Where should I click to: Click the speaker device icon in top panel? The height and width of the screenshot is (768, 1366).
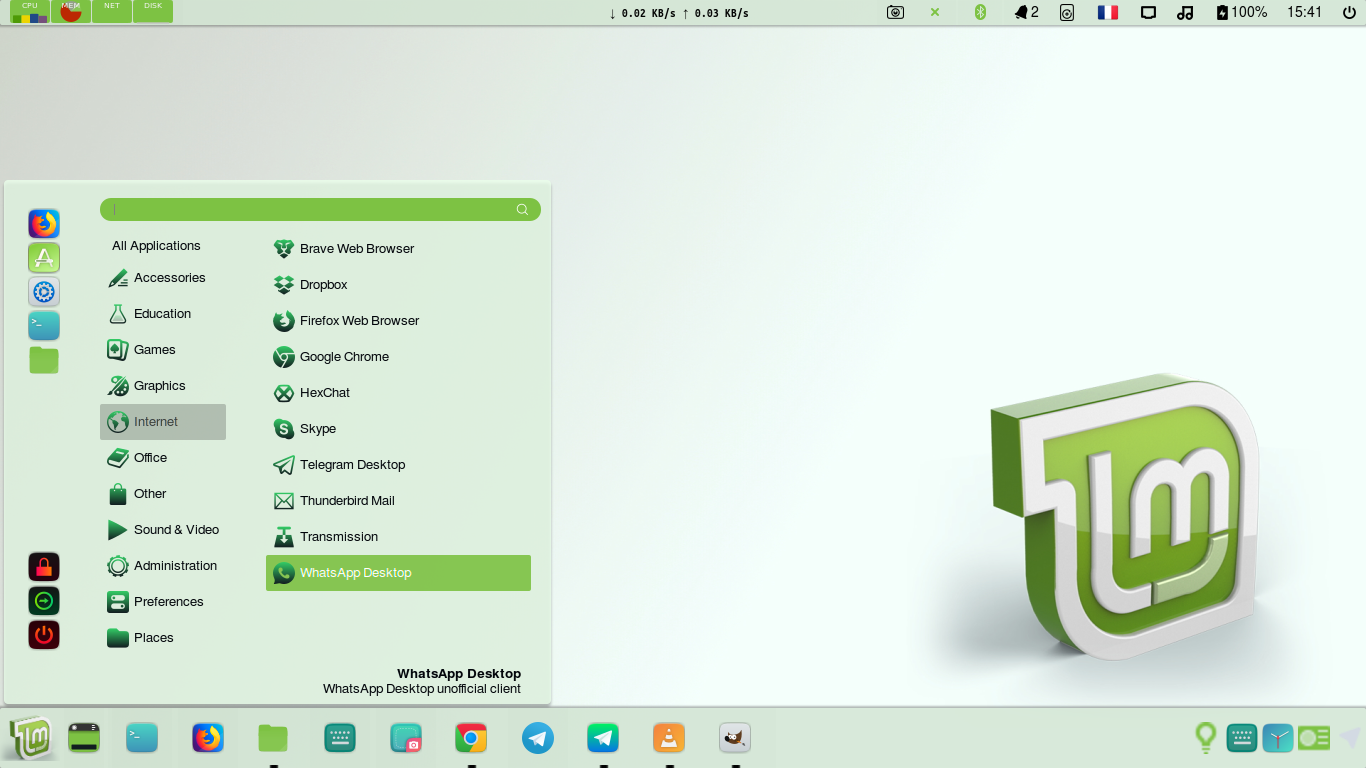[1067, 12]
